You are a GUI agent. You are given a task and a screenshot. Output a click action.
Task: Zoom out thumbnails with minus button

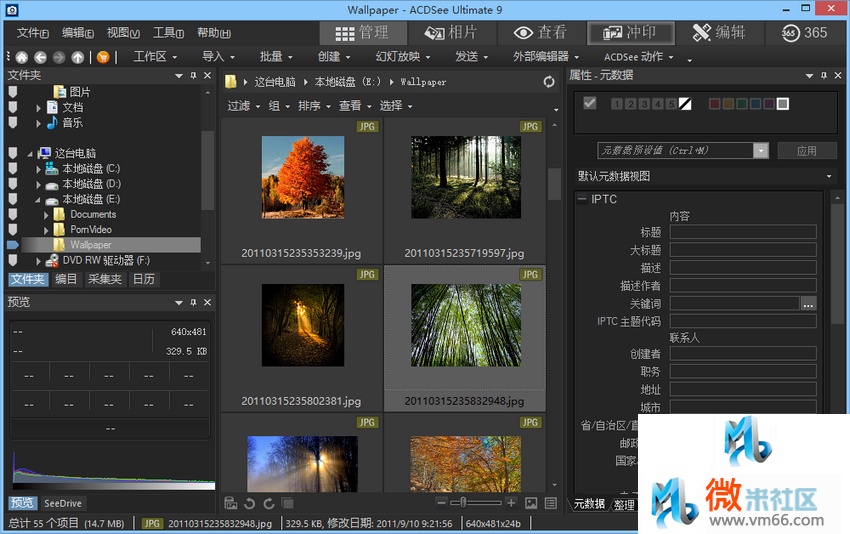(442, 503)
